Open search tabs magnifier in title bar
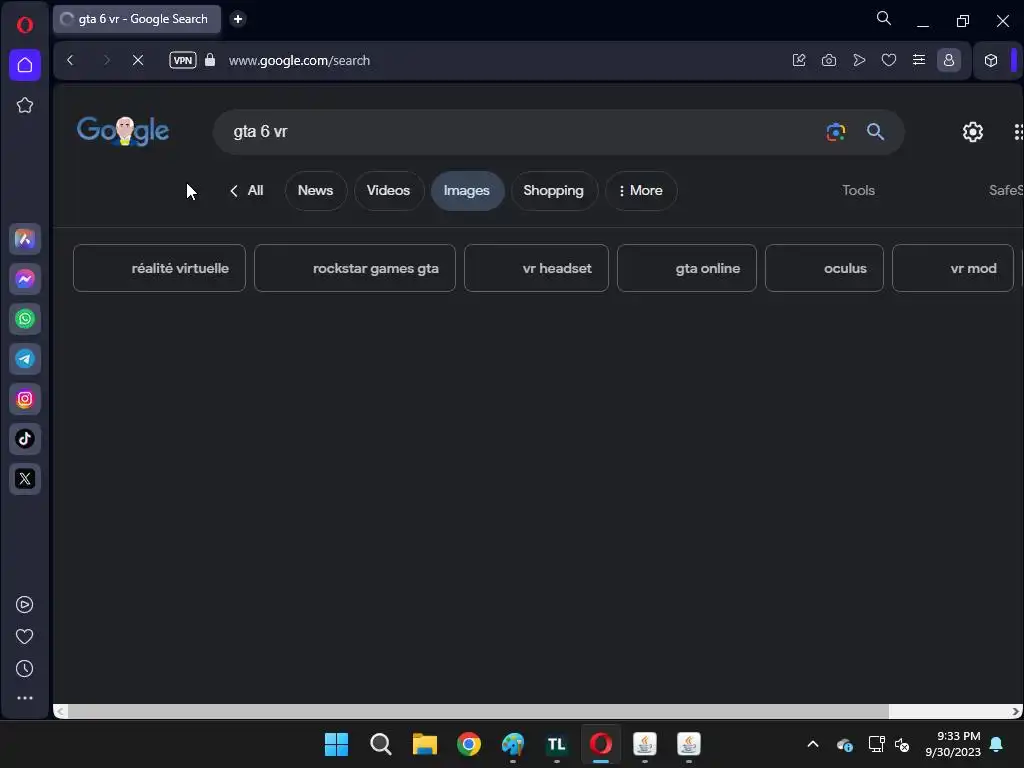The image size is (1024, 768). pyautogui.click(x=884, y=18)
